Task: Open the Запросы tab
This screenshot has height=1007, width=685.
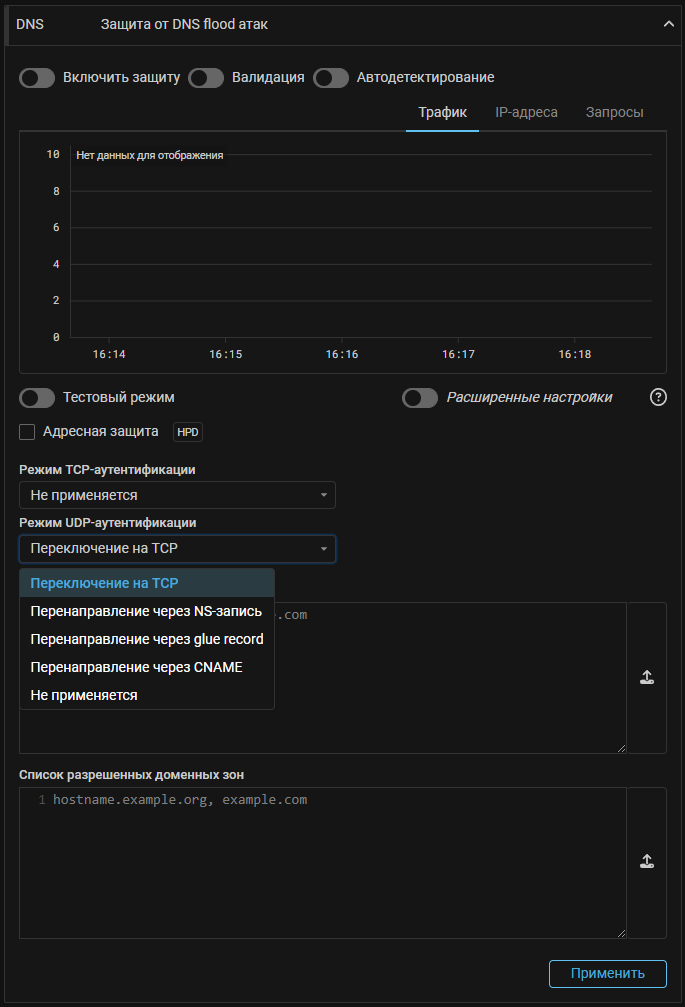Action: point(614,112)
